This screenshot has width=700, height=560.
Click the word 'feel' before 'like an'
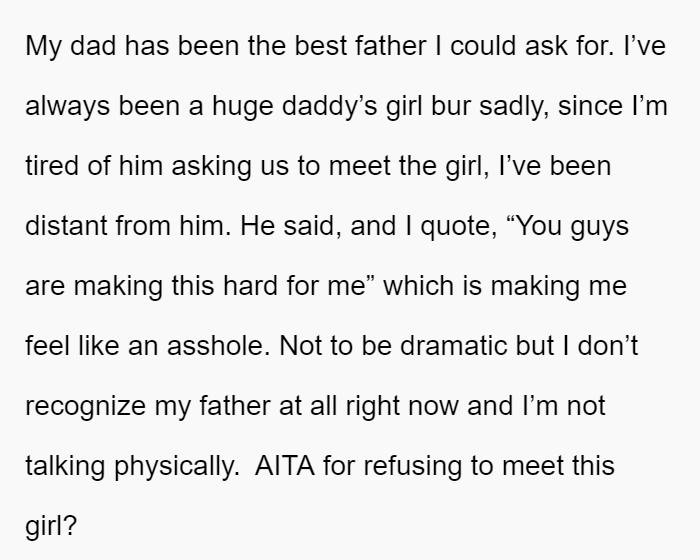pos(47,346)
